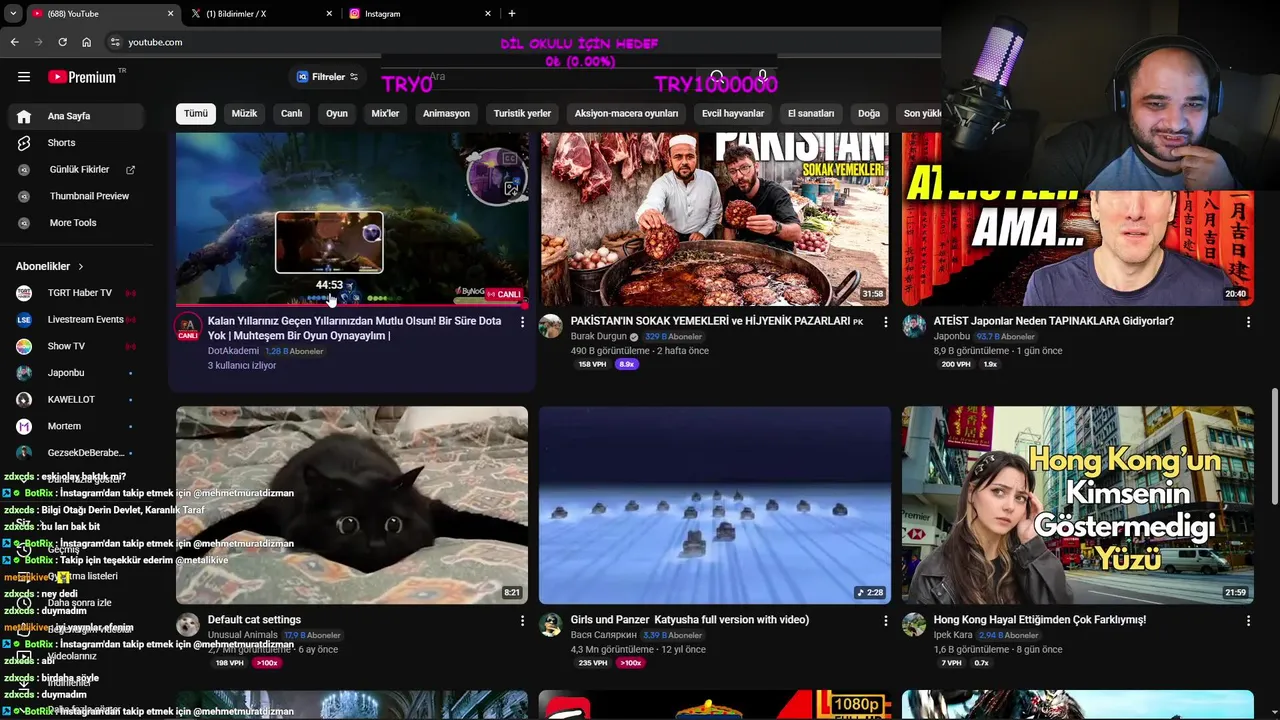Image resolution: width=1280 pixels, height=720 pixels.
Task: Open the Filtreler filter button
Action: [327, 77]
